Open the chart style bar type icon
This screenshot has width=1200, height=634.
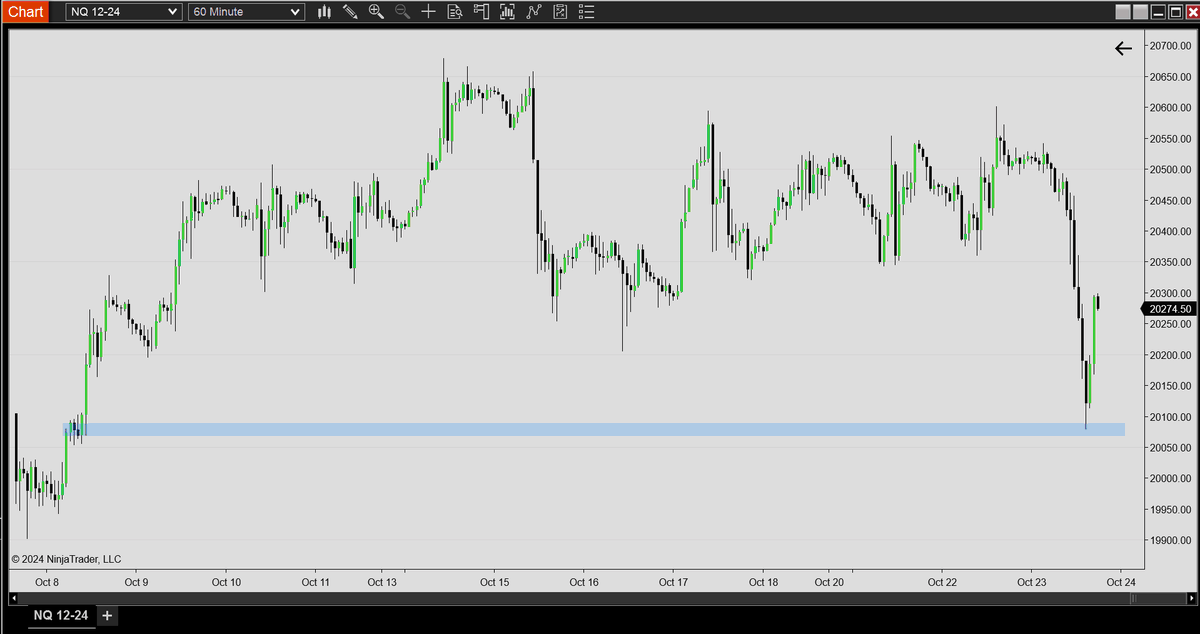[x=324, y=12]
